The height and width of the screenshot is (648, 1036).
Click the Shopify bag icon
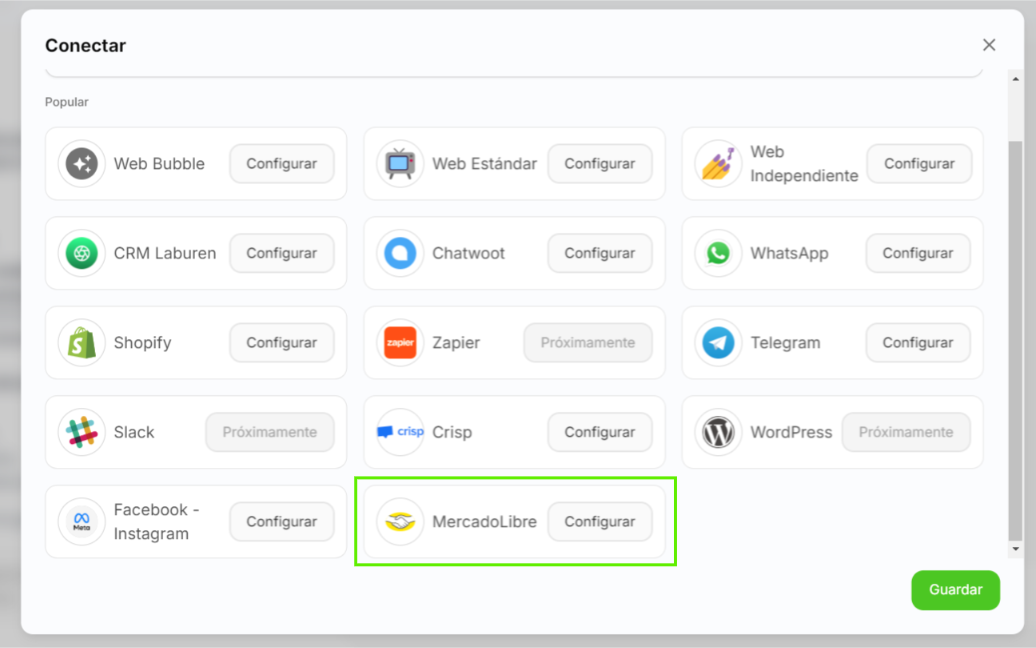pos(82,343)
